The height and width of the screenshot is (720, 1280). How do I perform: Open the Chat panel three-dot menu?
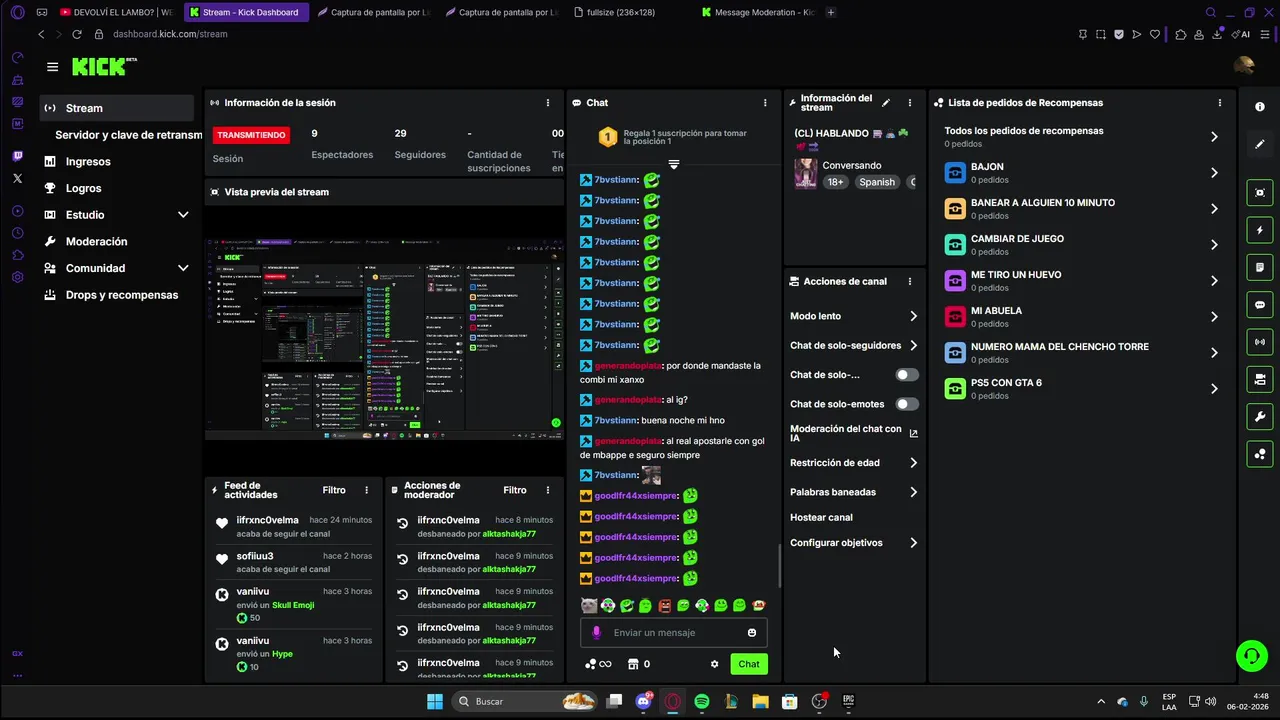(x=765, y=103)
